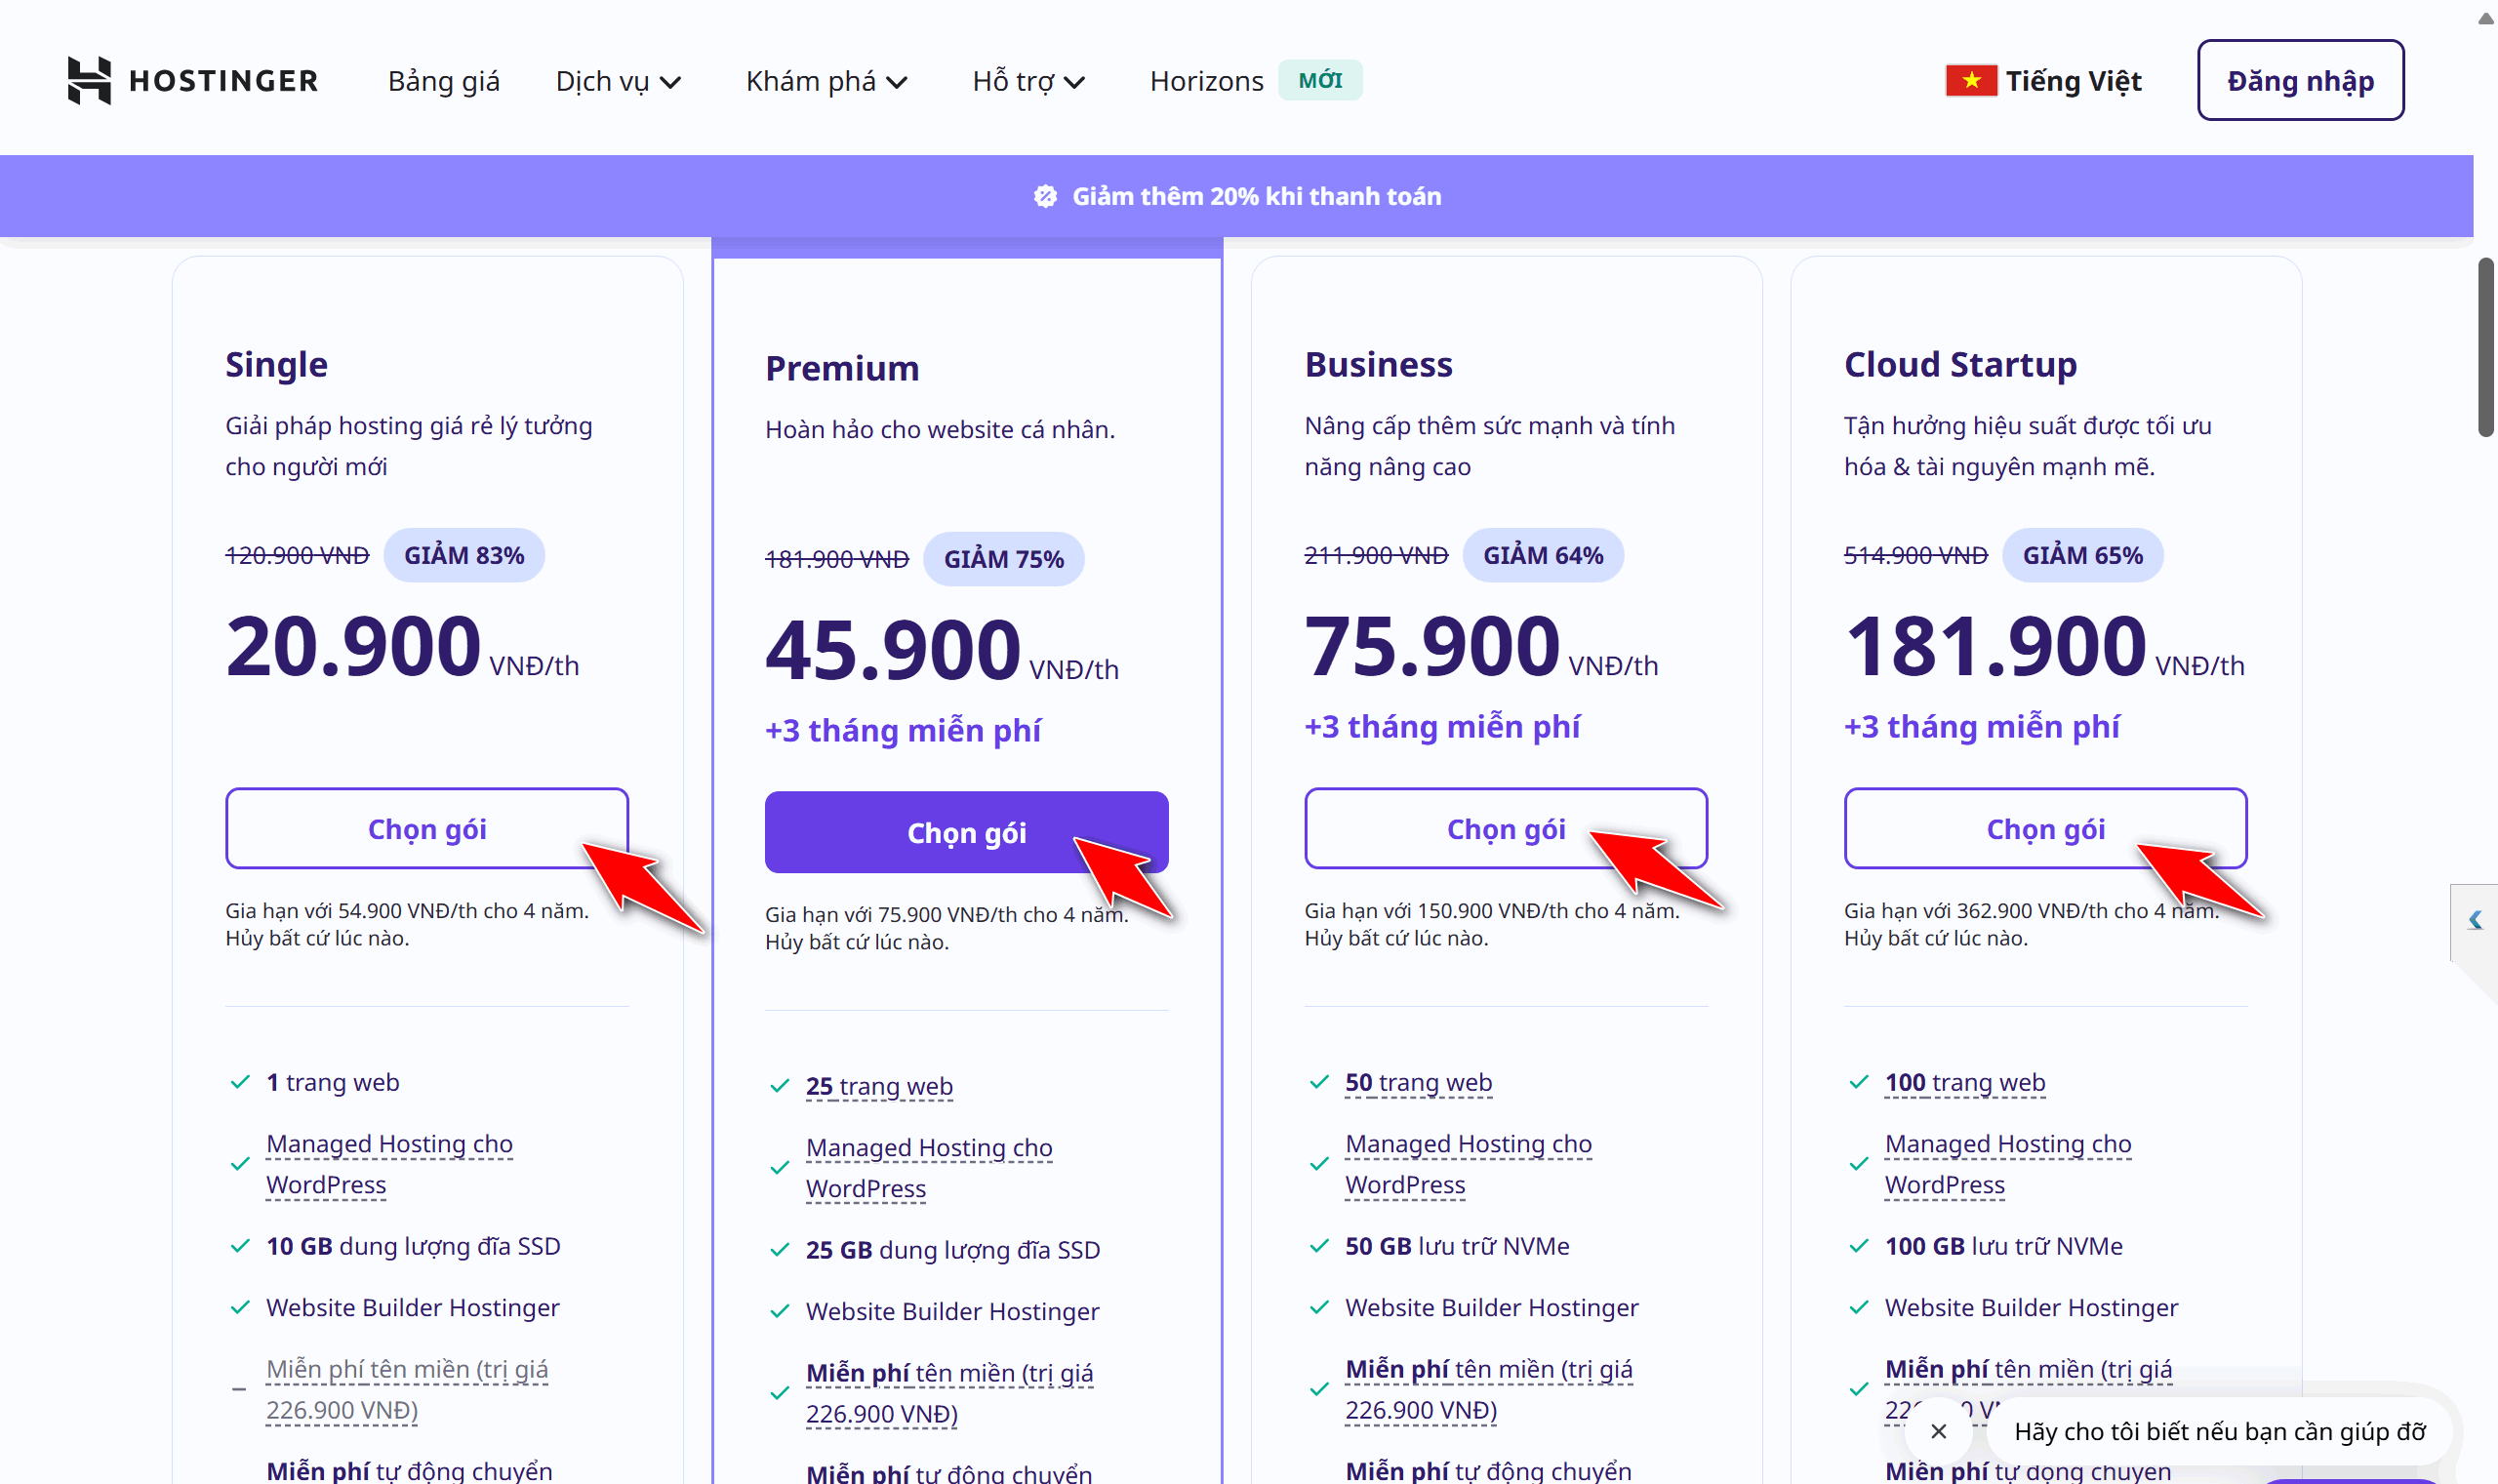This screenshot has height=1484, width=2498.
Task: Click Business's +3 tháng miễn phí text
Action: point(1442,727)
